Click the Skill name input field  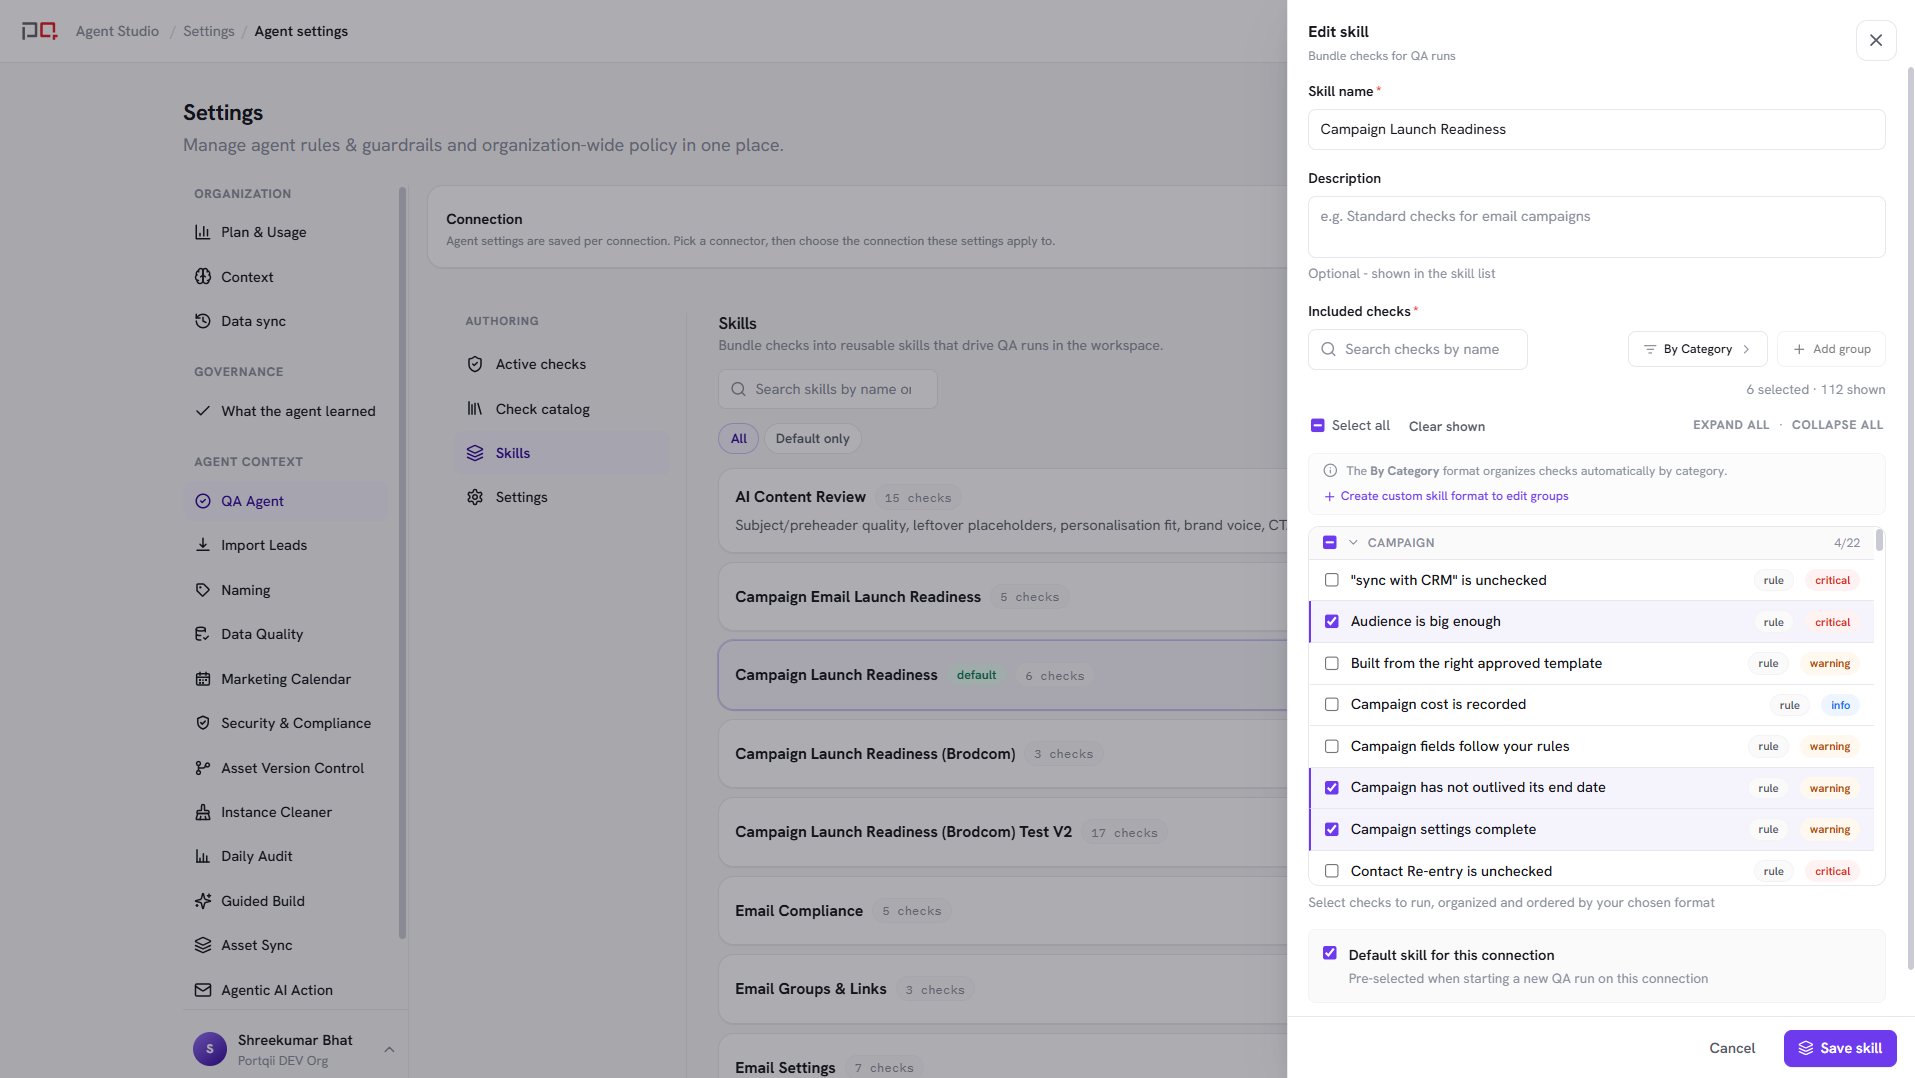[x=1596, y=129]
